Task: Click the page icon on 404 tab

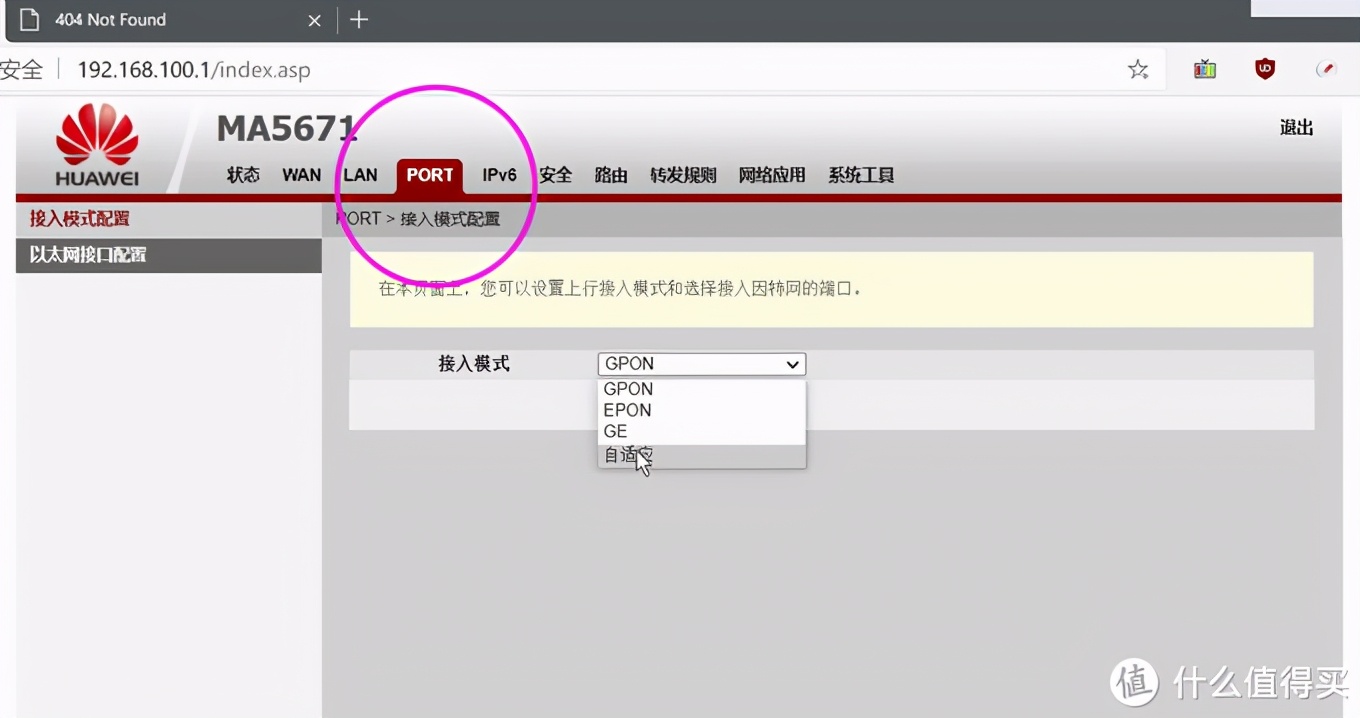Action: 29,19
